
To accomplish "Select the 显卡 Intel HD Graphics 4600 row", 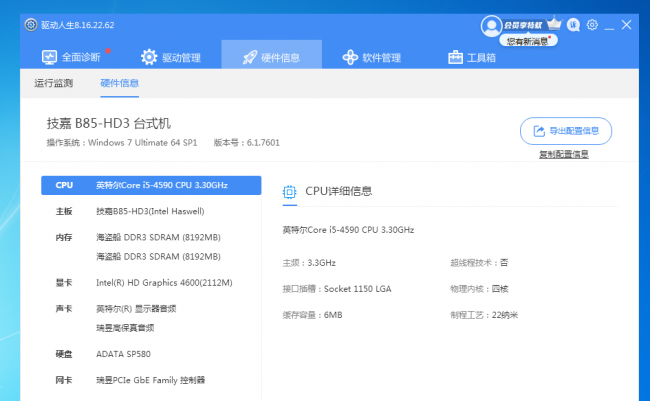I will pos(151,283).
